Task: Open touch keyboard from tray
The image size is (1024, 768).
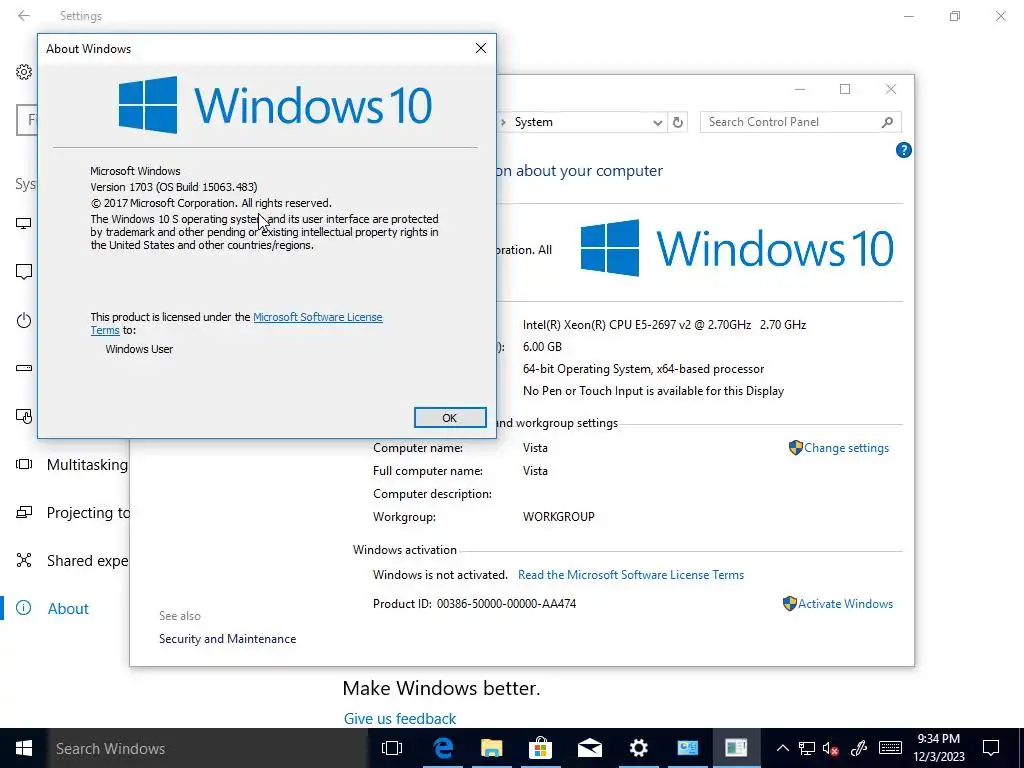Action: [x=889, y=748]
